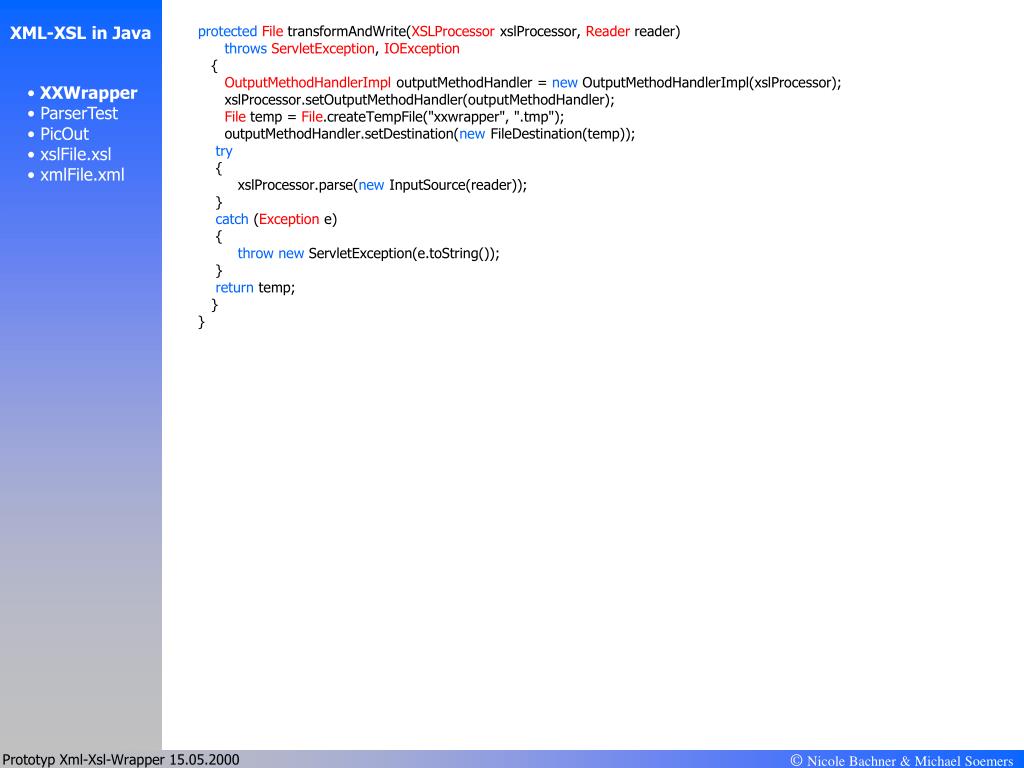Click the 'try' keyword
This screenshot has height=768, width=1024.
224,152
